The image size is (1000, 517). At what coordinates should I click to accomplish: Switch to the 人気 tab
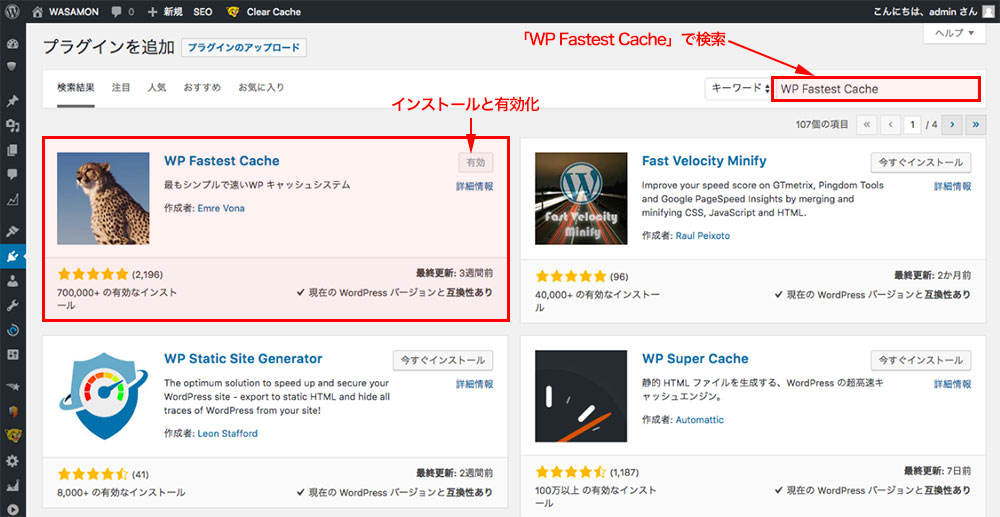[x=157, y=87]
